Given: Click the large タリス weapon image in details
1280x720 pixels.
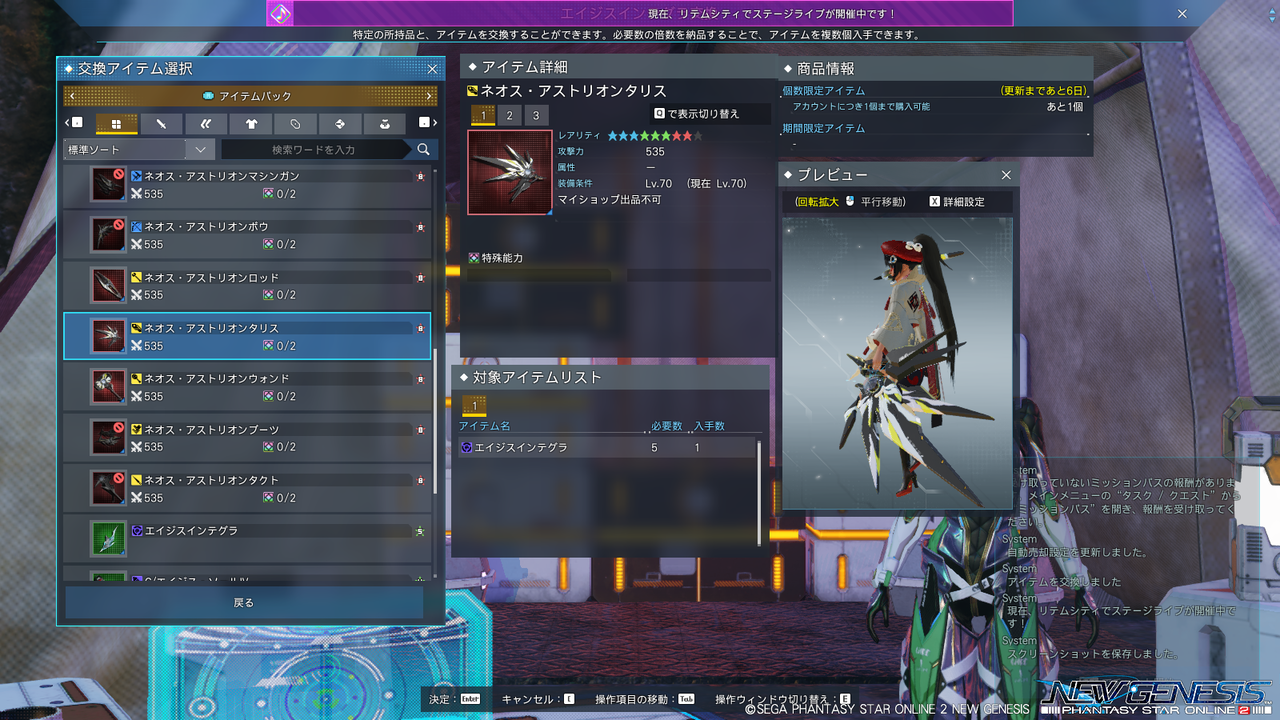Looking at the screenshot, I should pyautogui.click(x=510, y=172).
